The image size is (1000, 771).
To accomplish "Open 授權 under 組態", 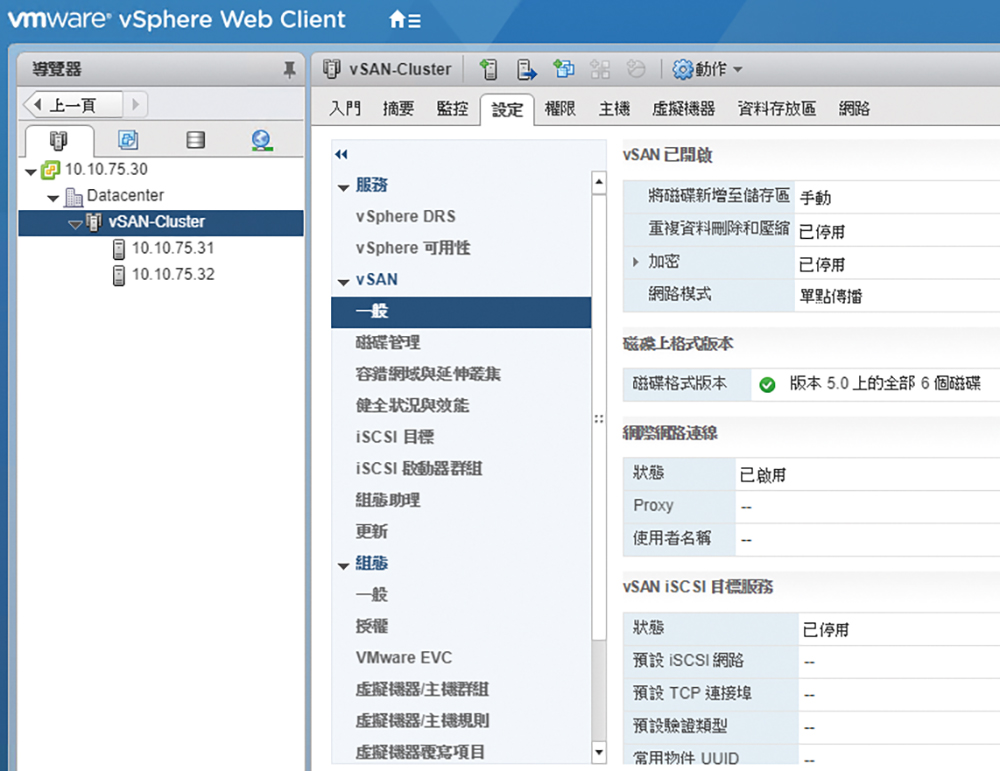I will (x=372, y=626).
